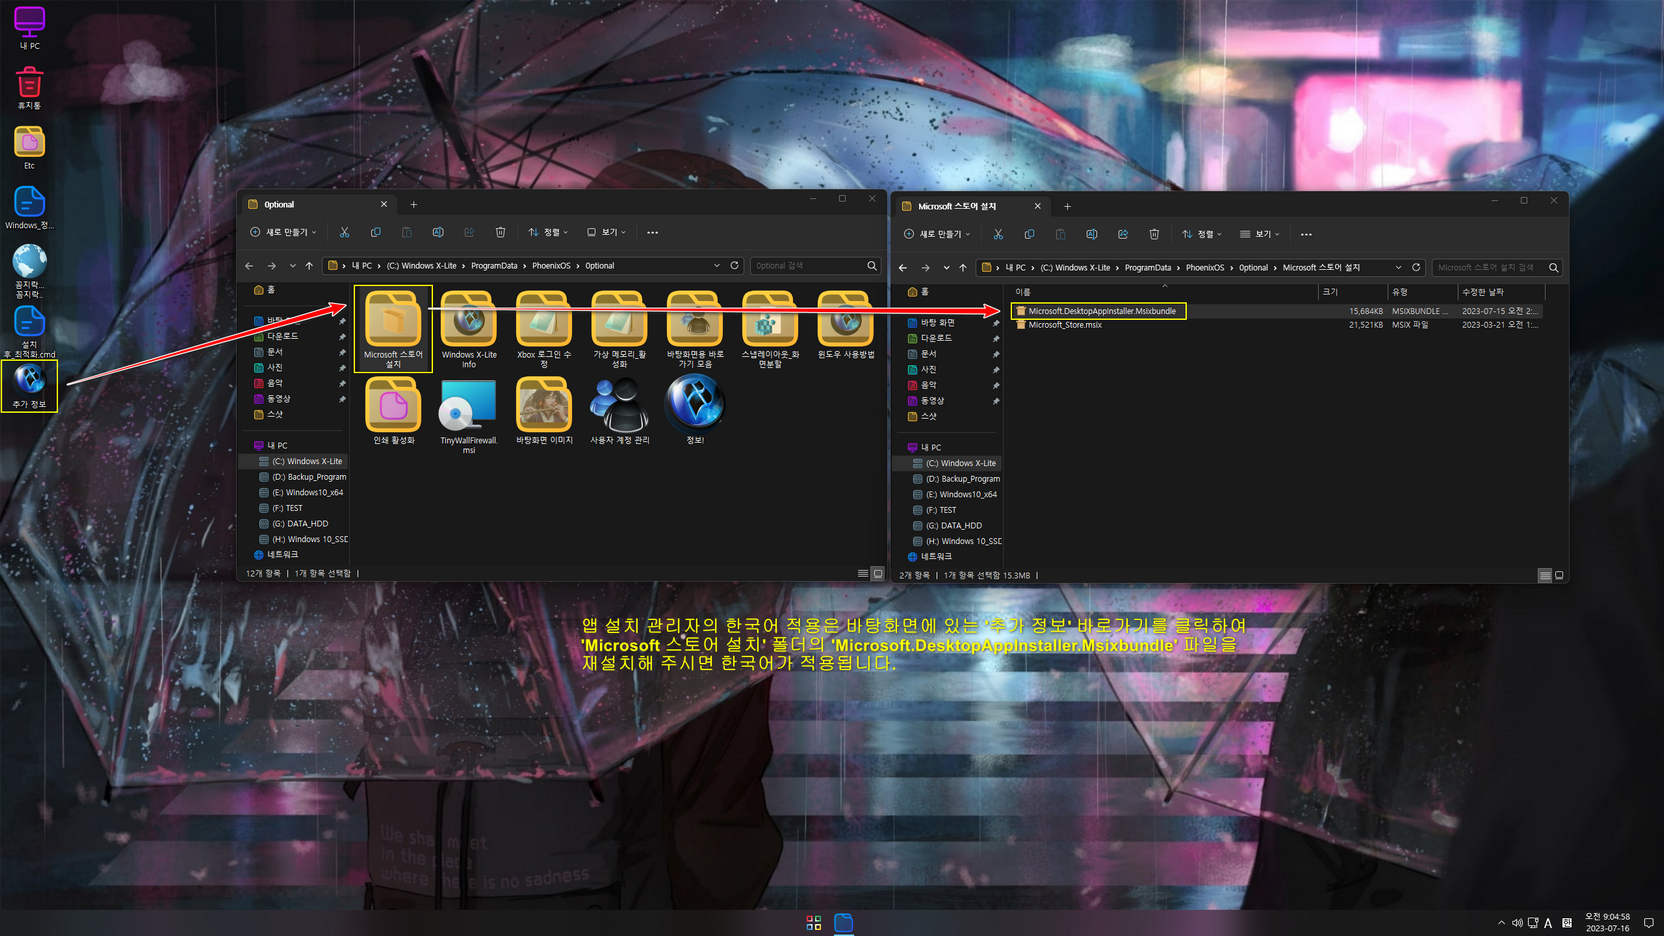The height and width of the screenshot is (936, 1664).
Task: Expand address history dropdown in Optional window
Action: (717, 266)
